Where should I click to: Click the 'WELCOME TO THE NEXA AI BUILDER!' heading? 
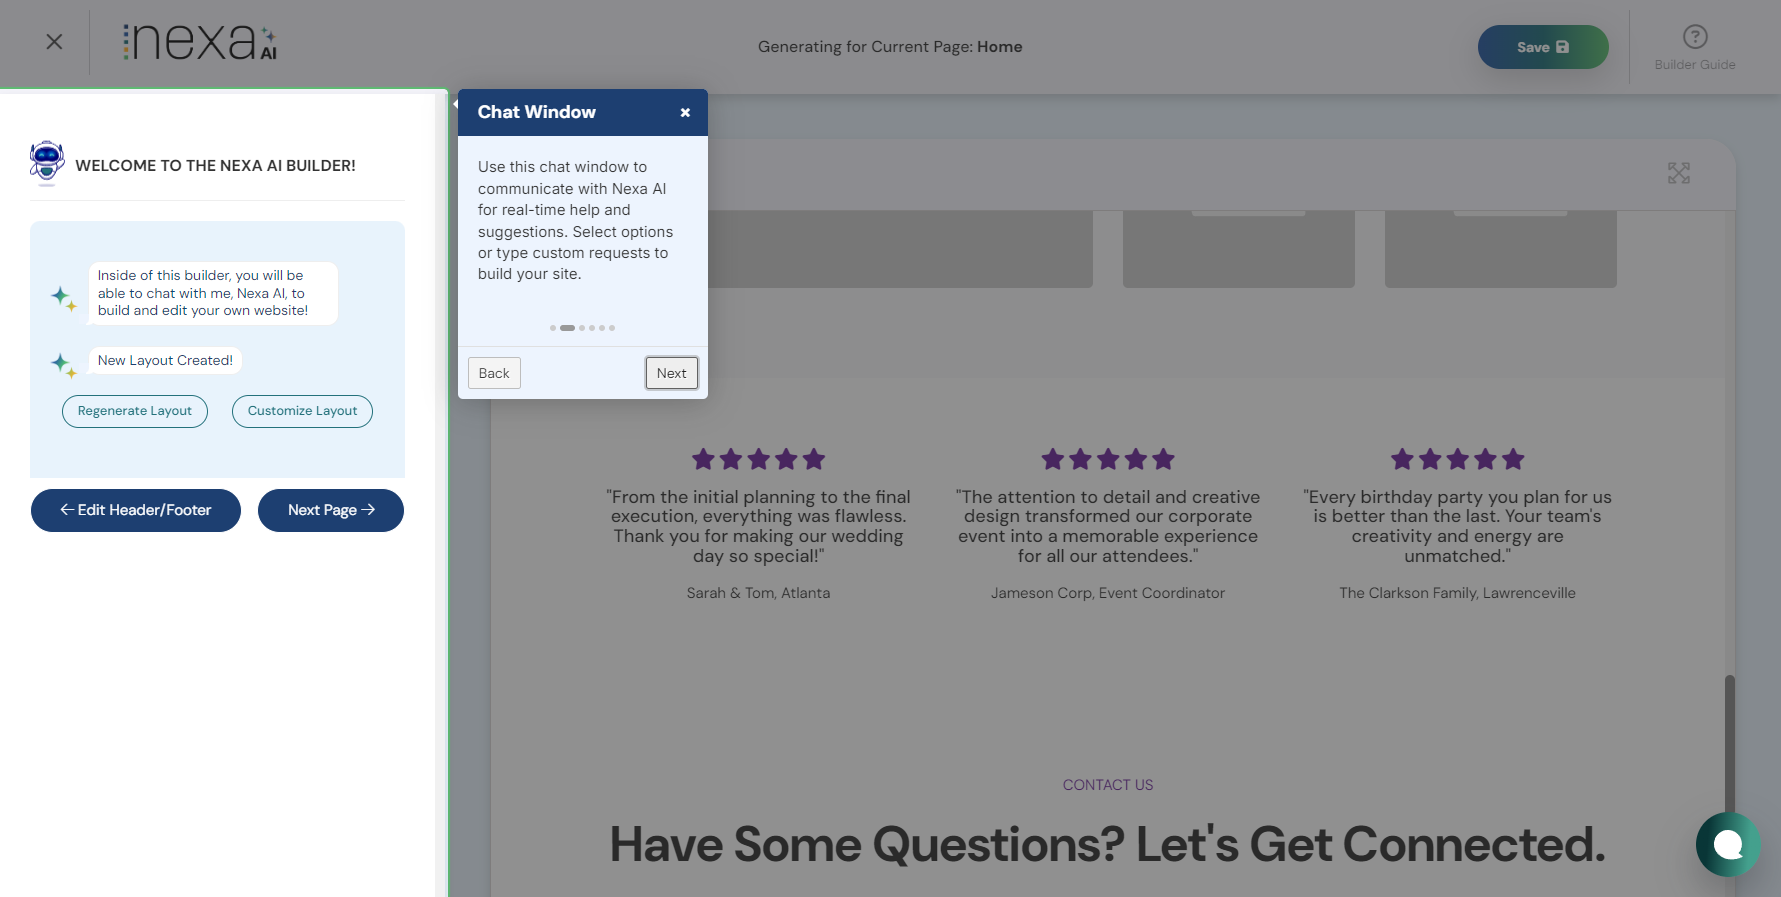[216, 166]
